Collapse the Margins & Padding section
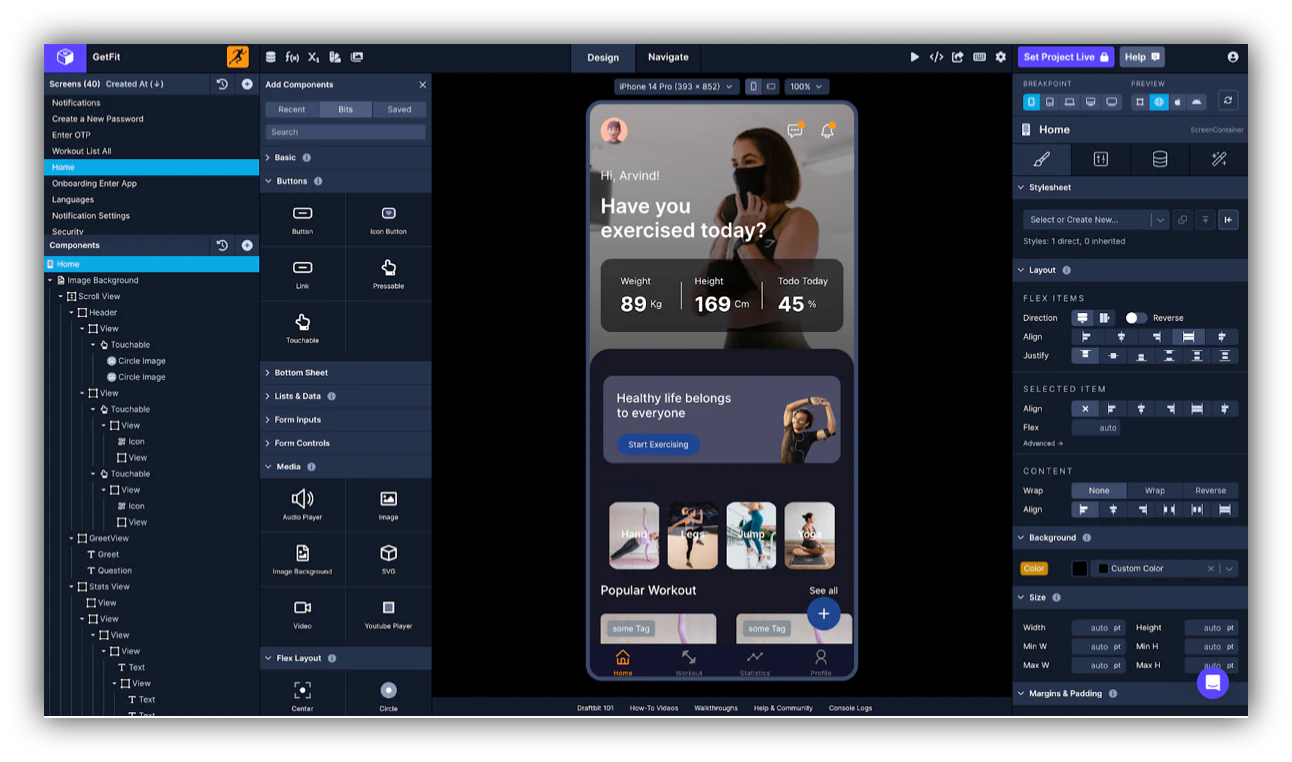This screenshot has width=1292, height=762. 1130,693
